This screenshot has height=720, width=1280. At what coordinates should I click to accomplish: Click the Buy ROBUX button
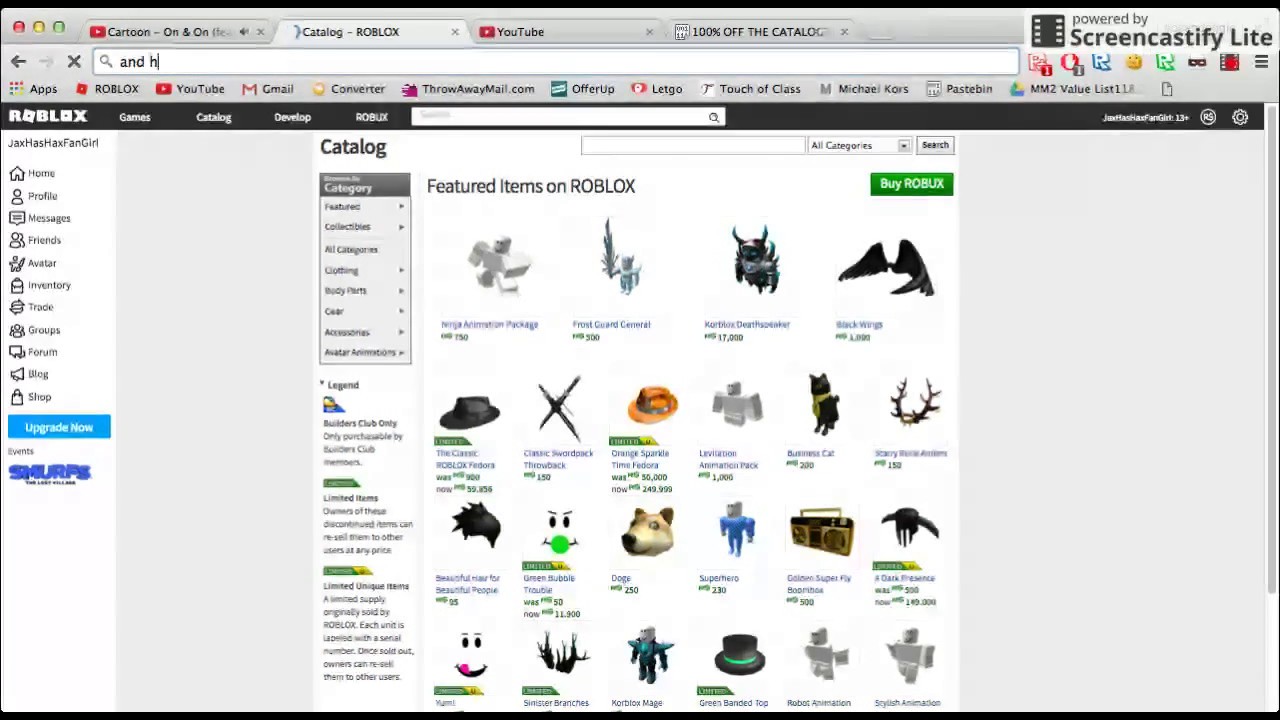pyautogui.click(x=911, y=184)
